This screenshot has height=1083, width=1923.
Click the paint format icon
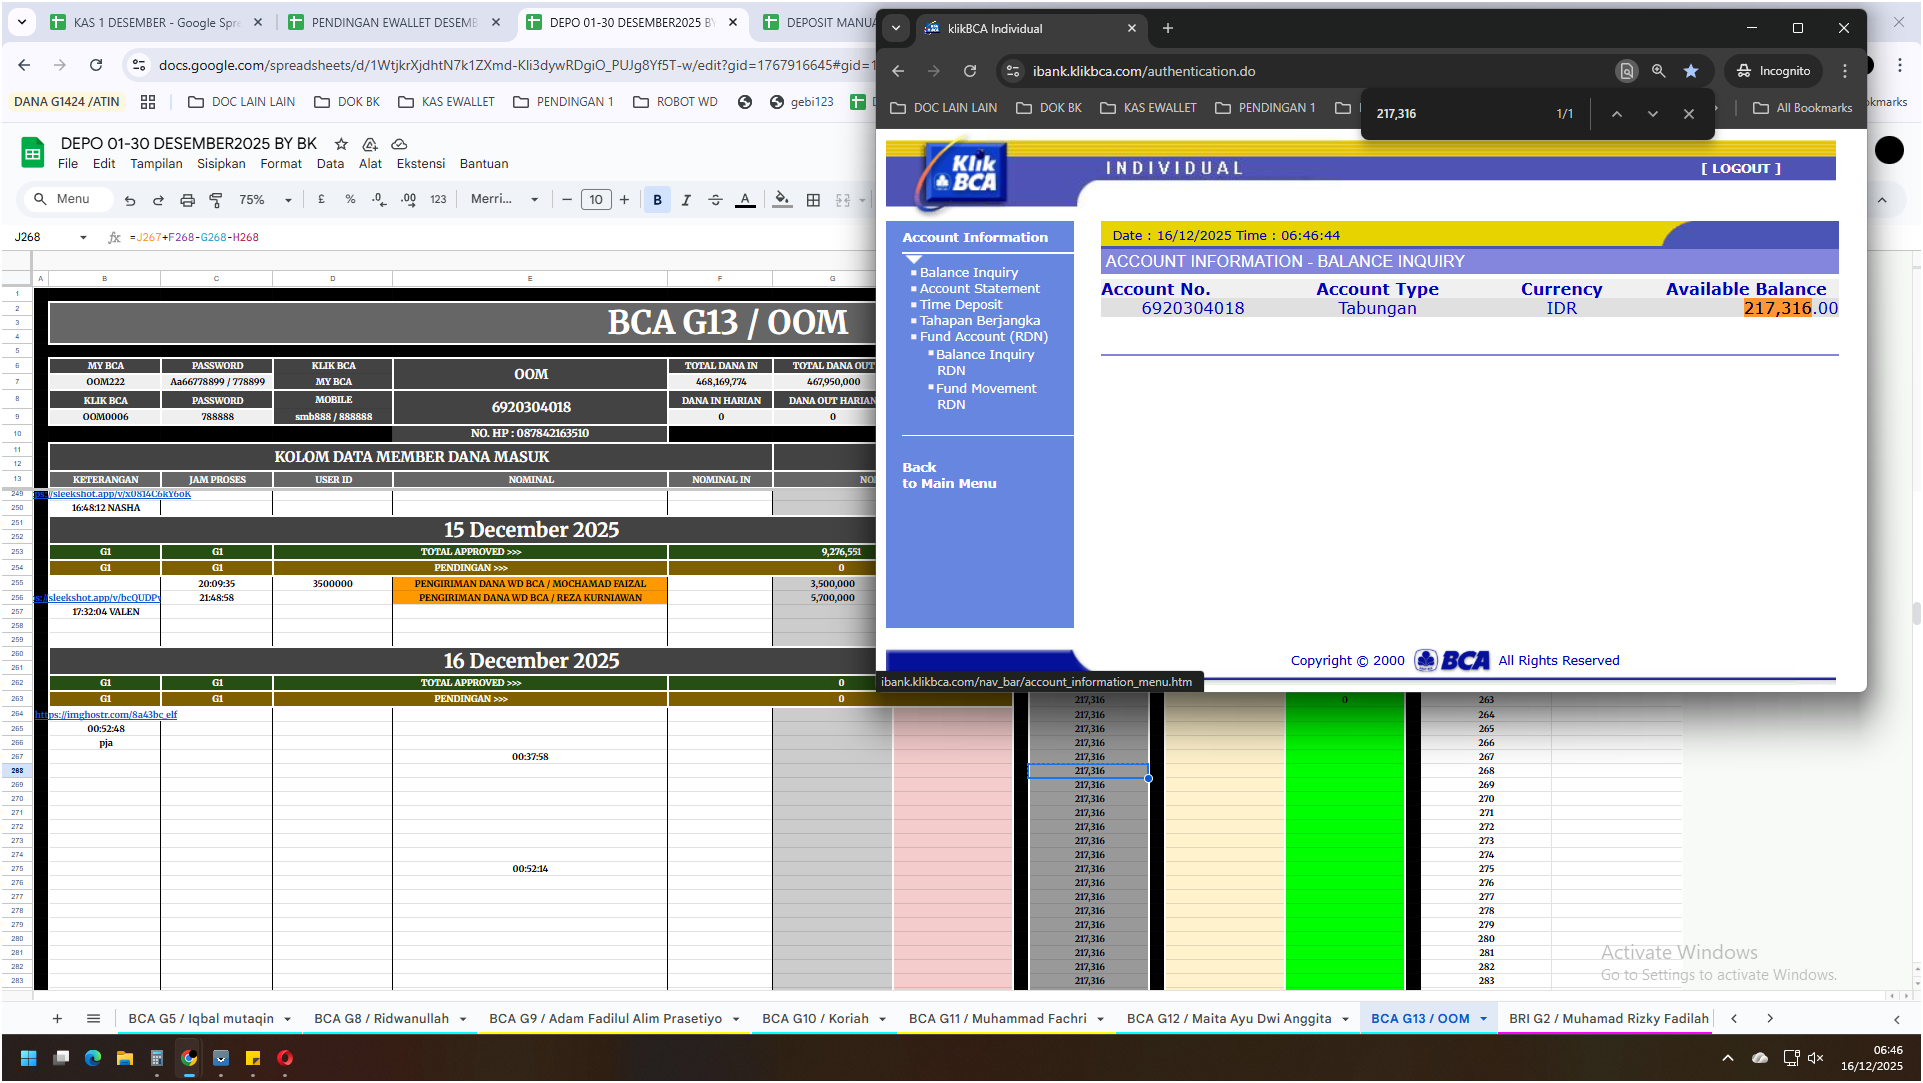click(x=216, y=200)
